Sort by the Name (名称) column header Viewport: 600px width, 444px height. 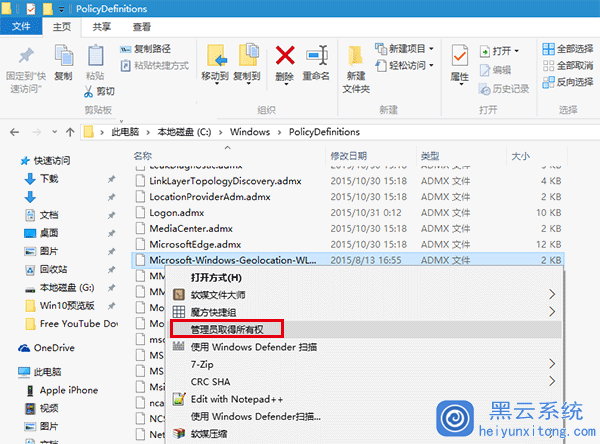[x=143, y=156]
